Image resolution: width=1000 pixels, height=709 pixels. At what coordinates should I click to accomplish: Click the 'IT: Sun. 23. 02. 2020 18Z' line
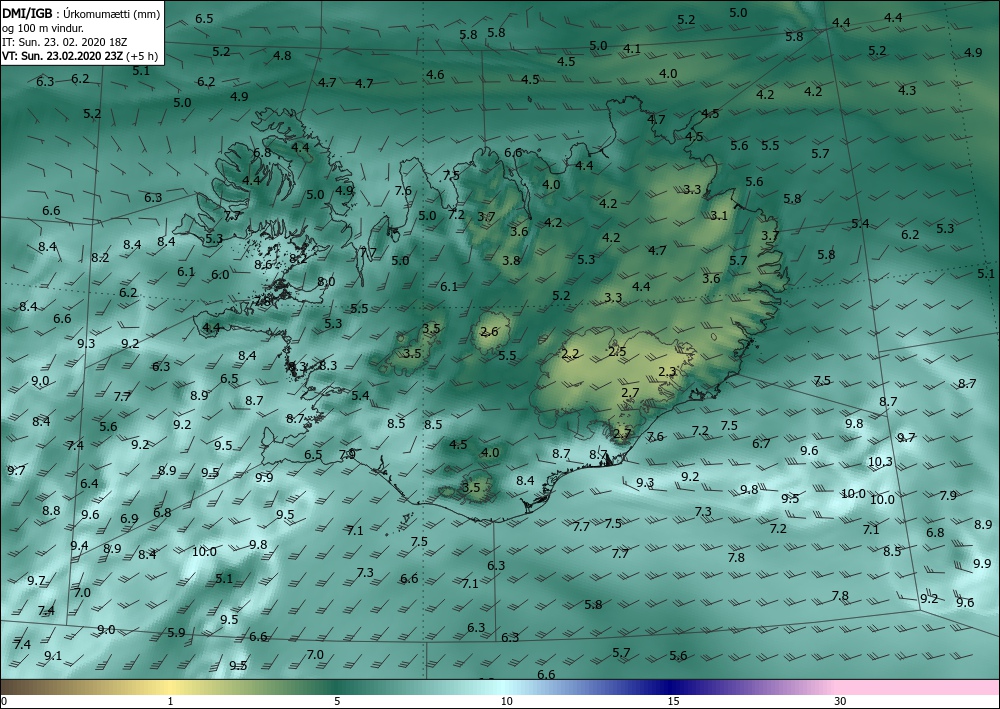[x=63, y=42]
